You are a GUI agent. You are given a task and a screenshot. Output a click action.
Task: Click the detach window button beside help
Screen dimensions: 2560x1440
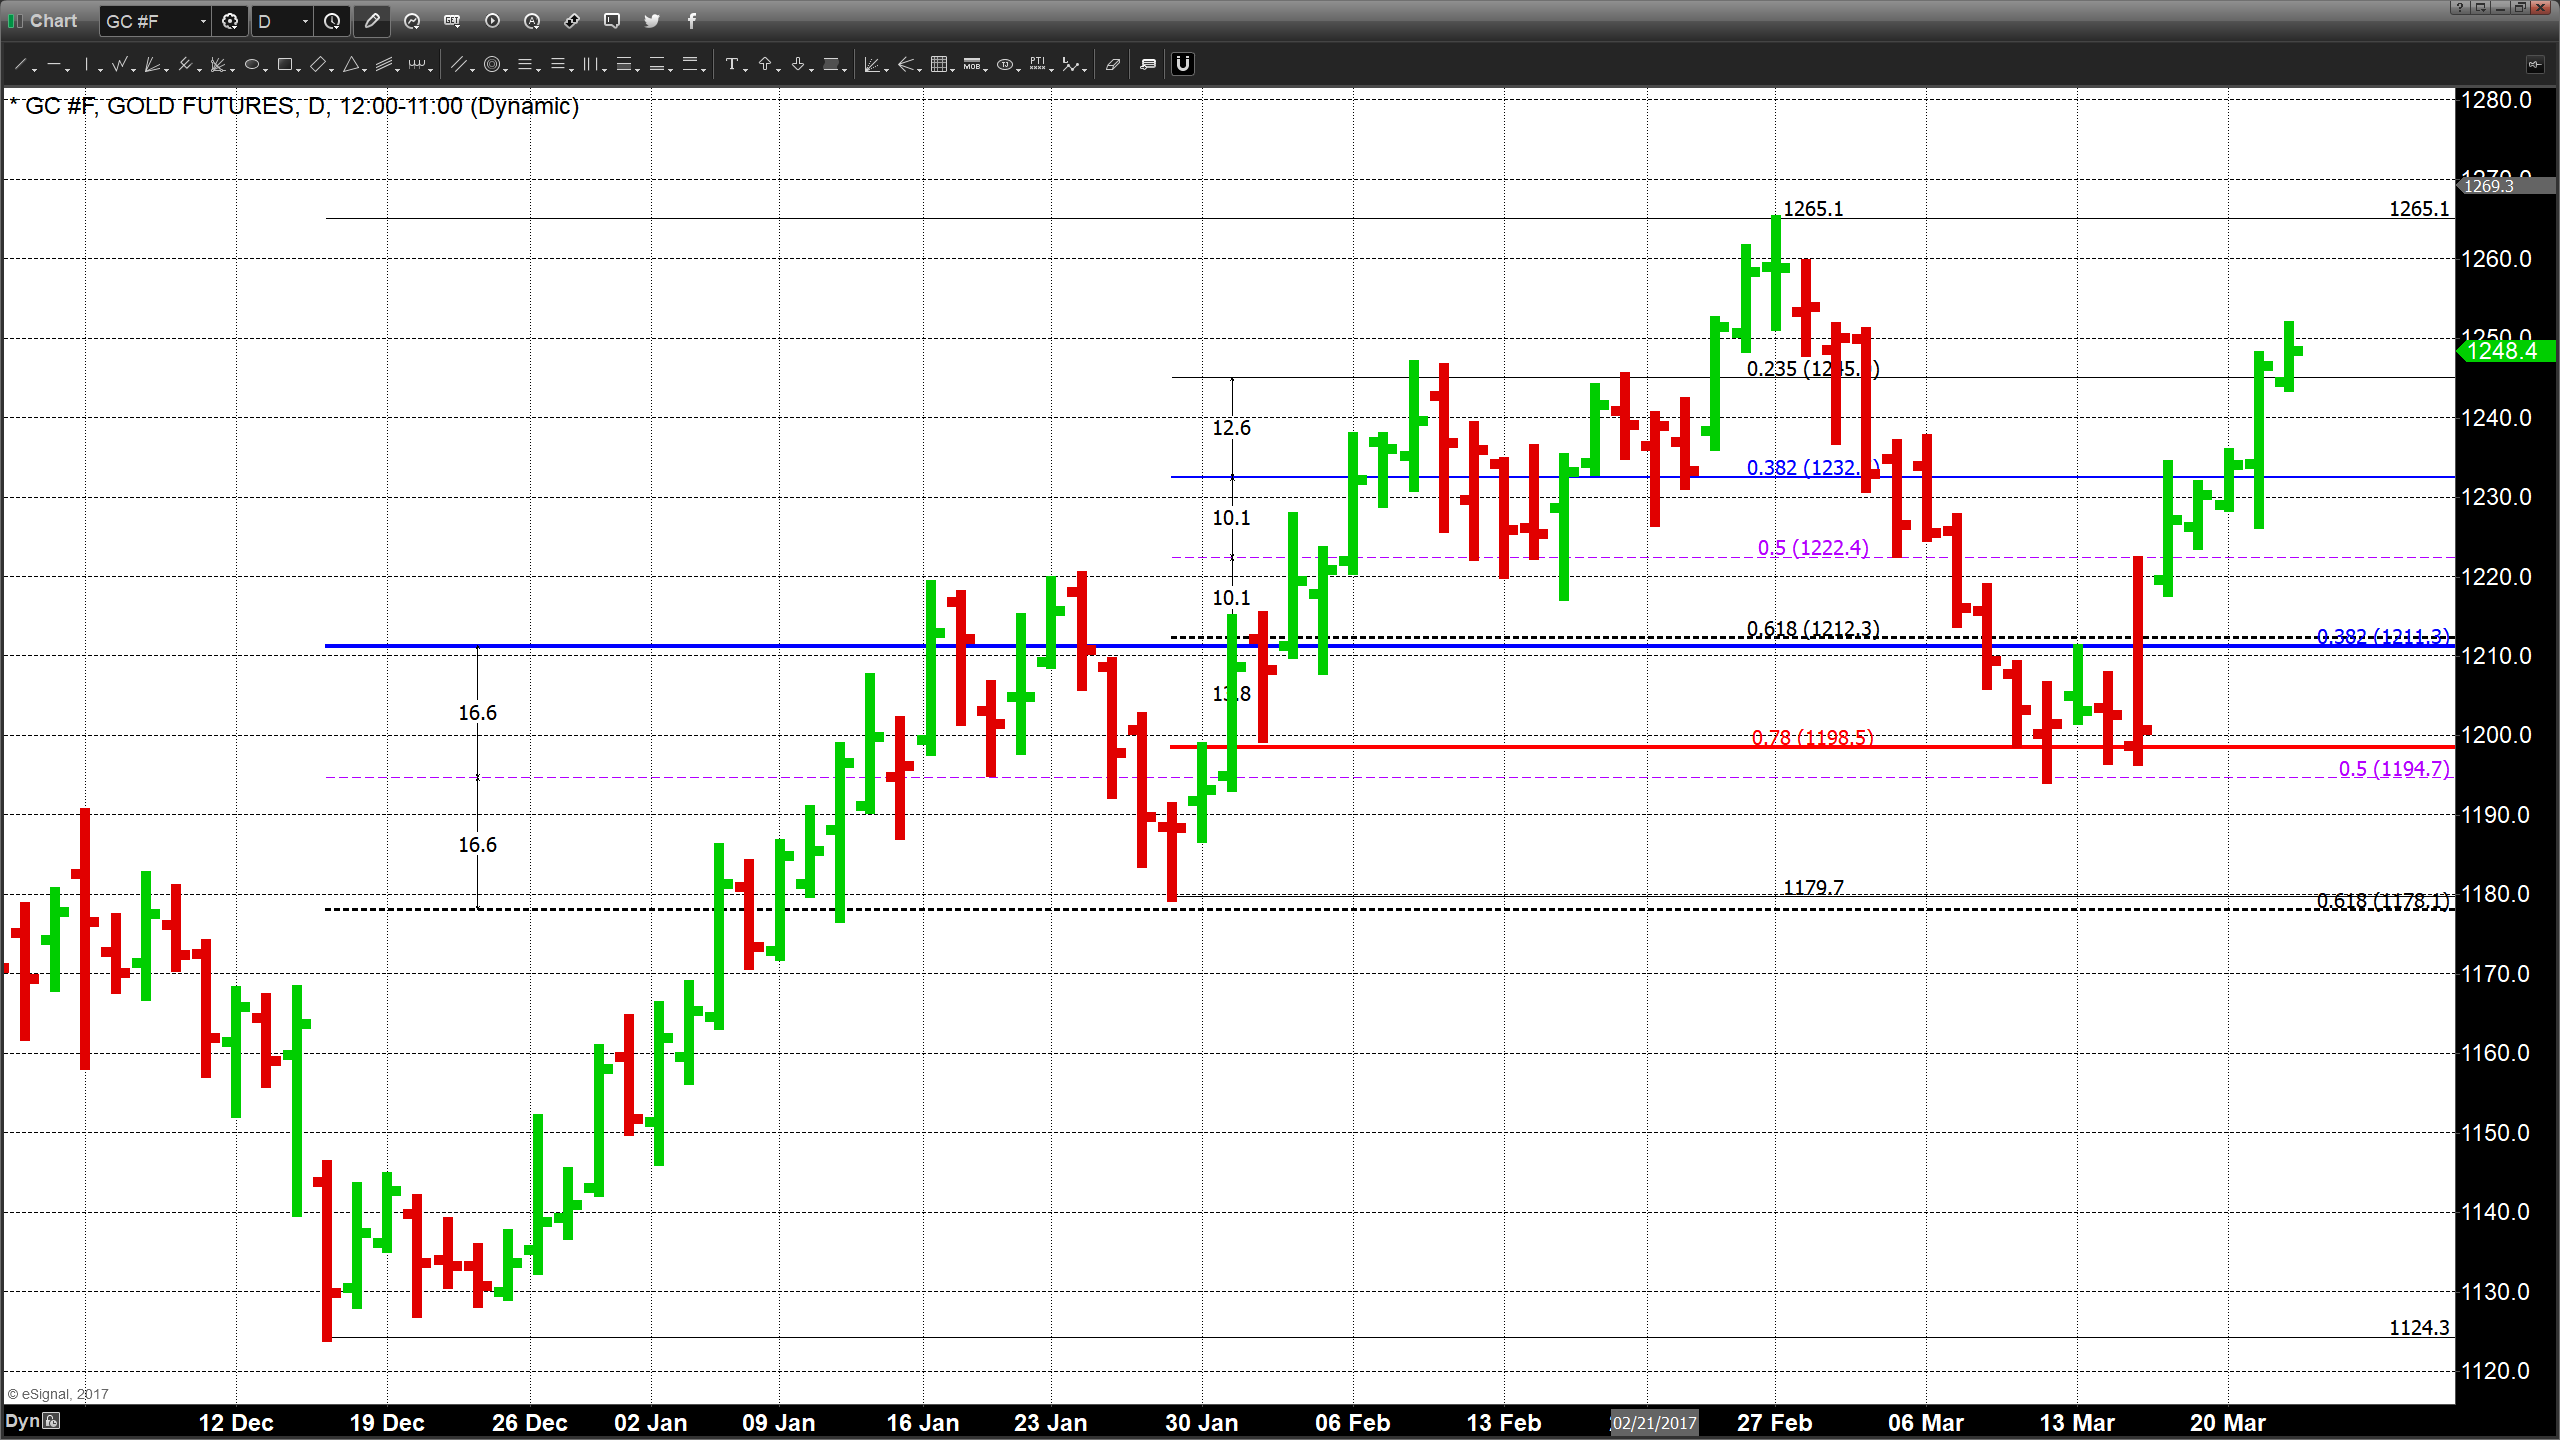[x=2480, y=7]
